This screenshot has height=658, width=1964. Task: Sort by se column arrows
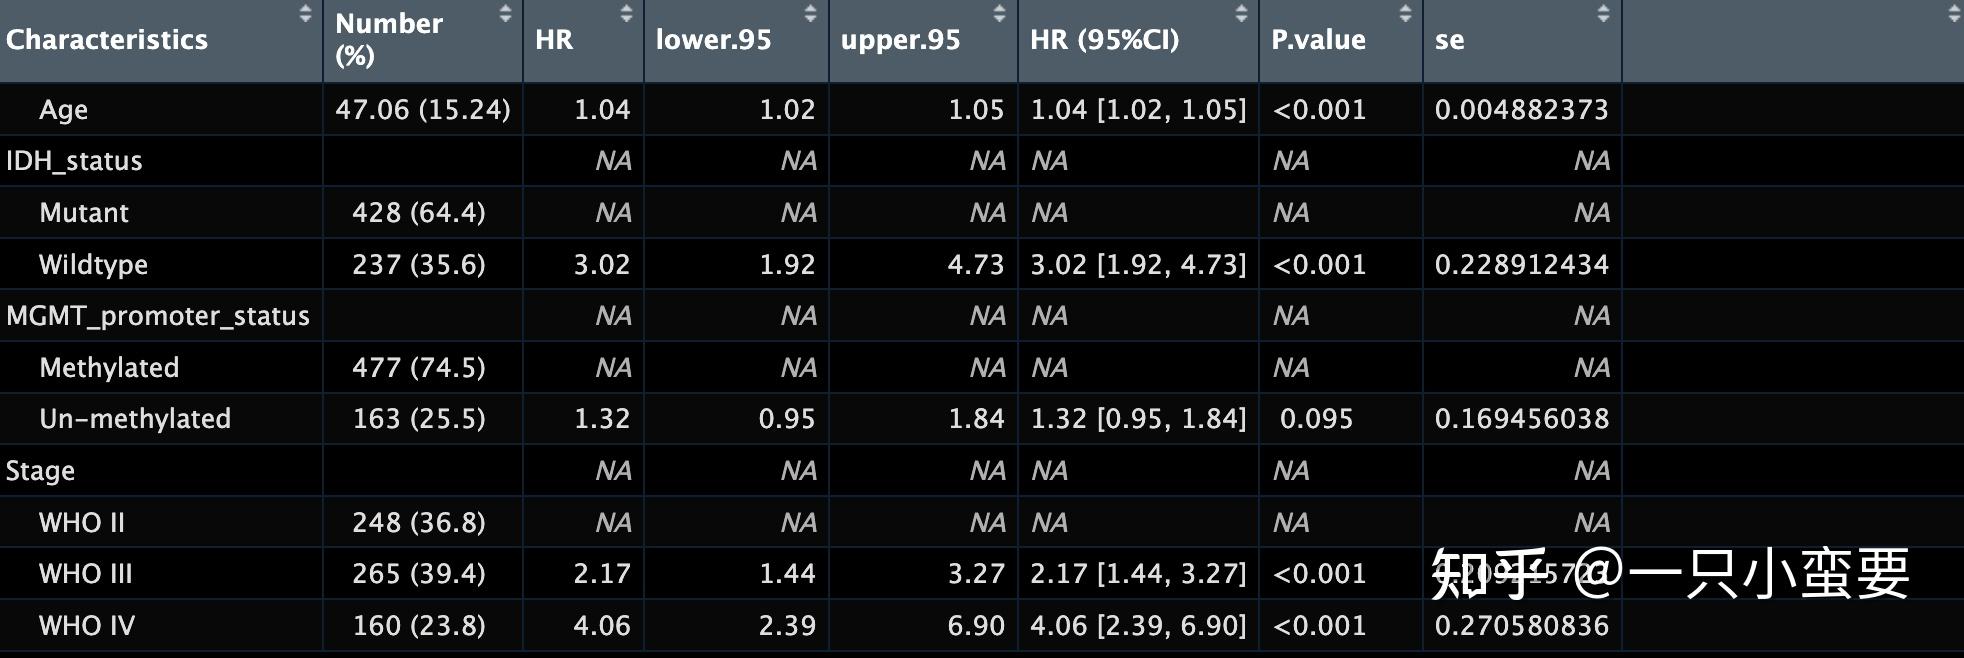[x=1603, y=14]
